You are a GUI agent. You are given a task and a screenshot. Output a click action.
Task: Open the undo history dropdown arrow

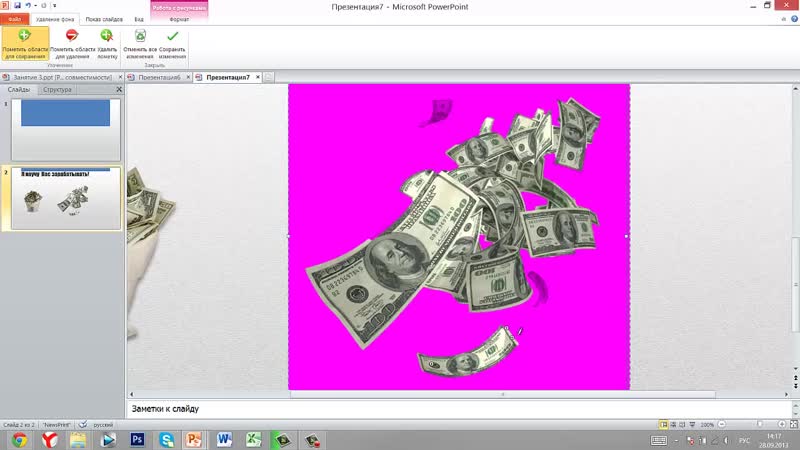coord(36,6)
